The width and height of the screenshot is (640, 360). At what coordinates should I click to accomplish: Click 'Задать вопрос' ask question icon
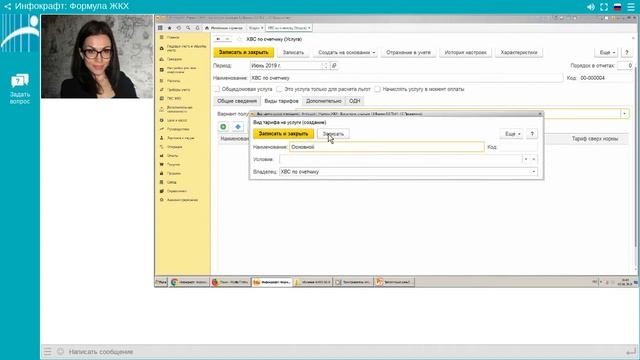click(20, 80)
